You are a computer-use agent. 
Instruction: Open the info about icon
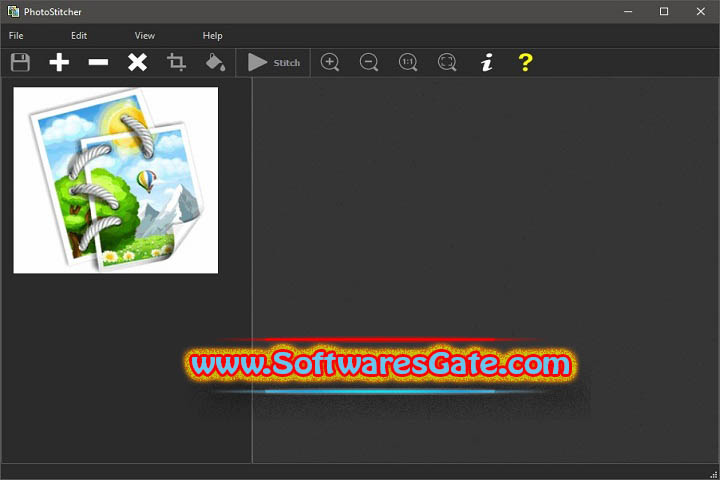pyautogui.click(x=487, y=62)
